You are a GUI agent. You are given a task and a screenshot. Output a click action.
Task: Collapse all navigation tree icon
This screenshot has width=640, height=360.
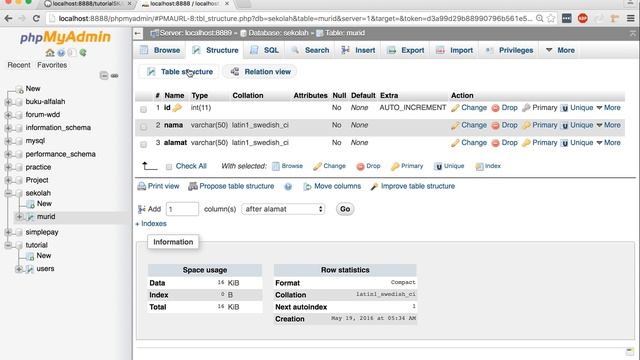click(x=104, y=76)
